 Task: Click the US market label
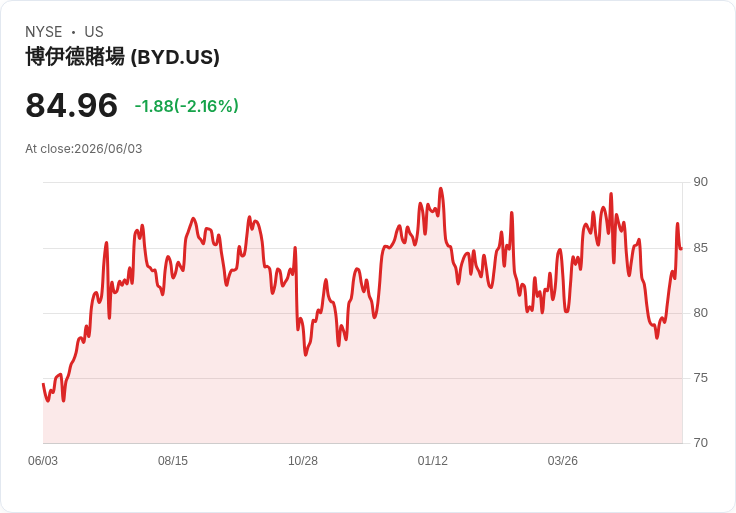click(x=94, y=32)
